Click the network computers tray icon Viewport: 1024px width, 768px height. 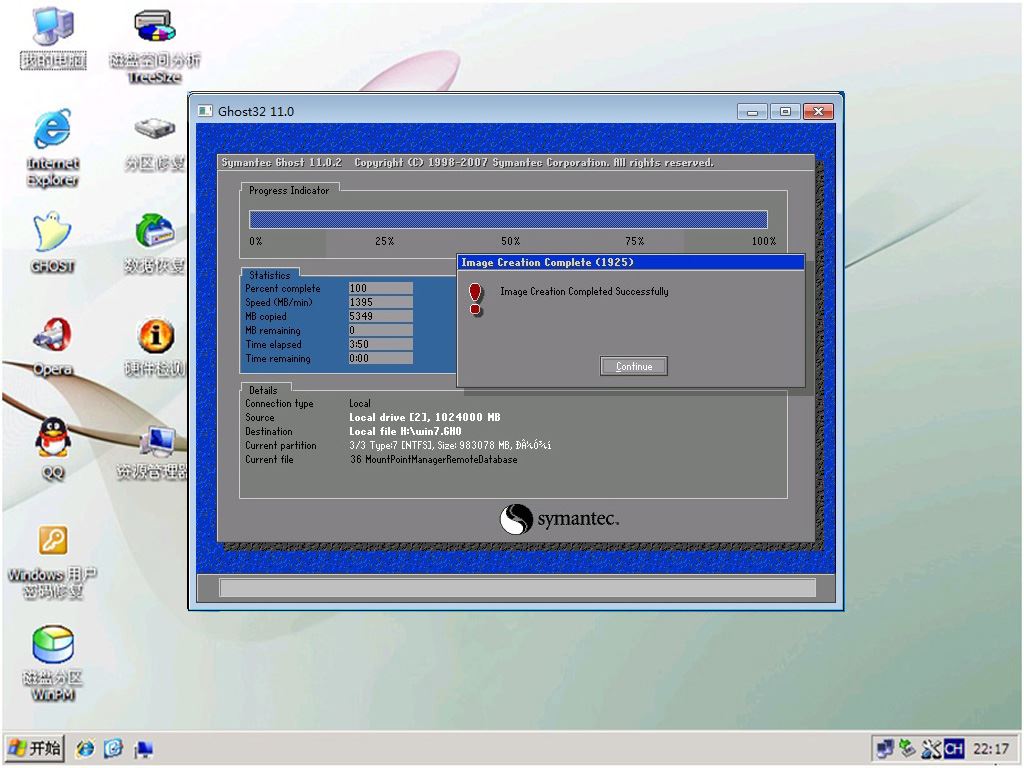click(x=885, y=748)
